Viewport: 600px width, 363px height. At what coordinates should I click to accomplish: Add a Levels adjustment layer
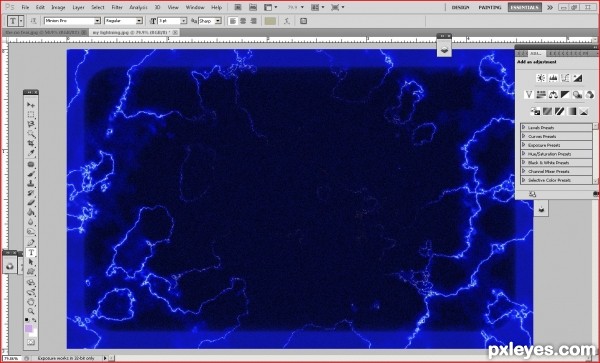coord(553,78)
